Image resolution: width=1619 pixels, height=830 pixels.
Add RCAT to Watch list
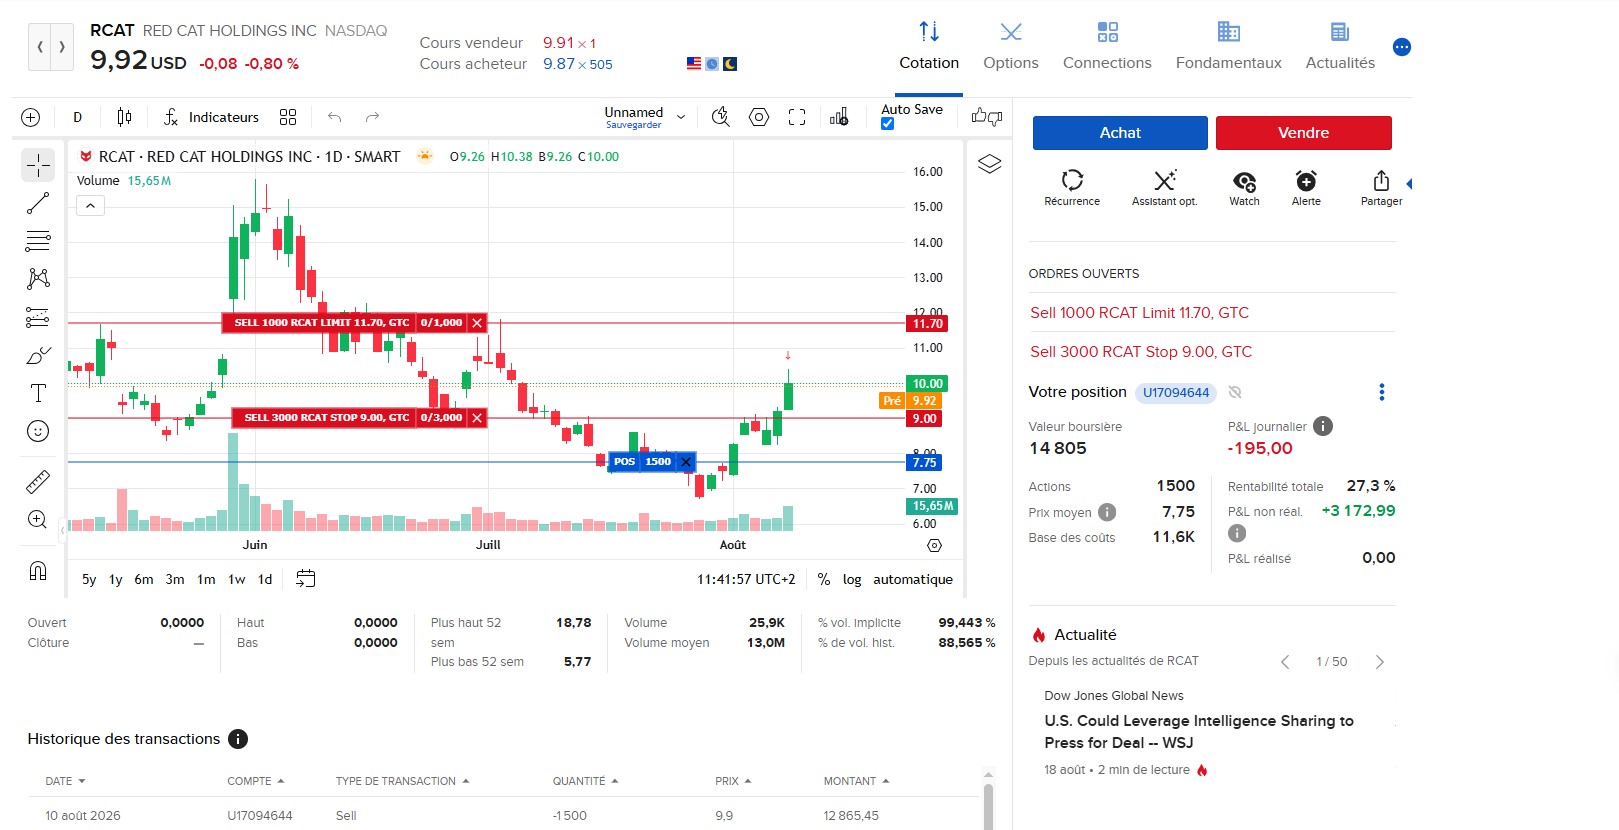pos(1244,187)
